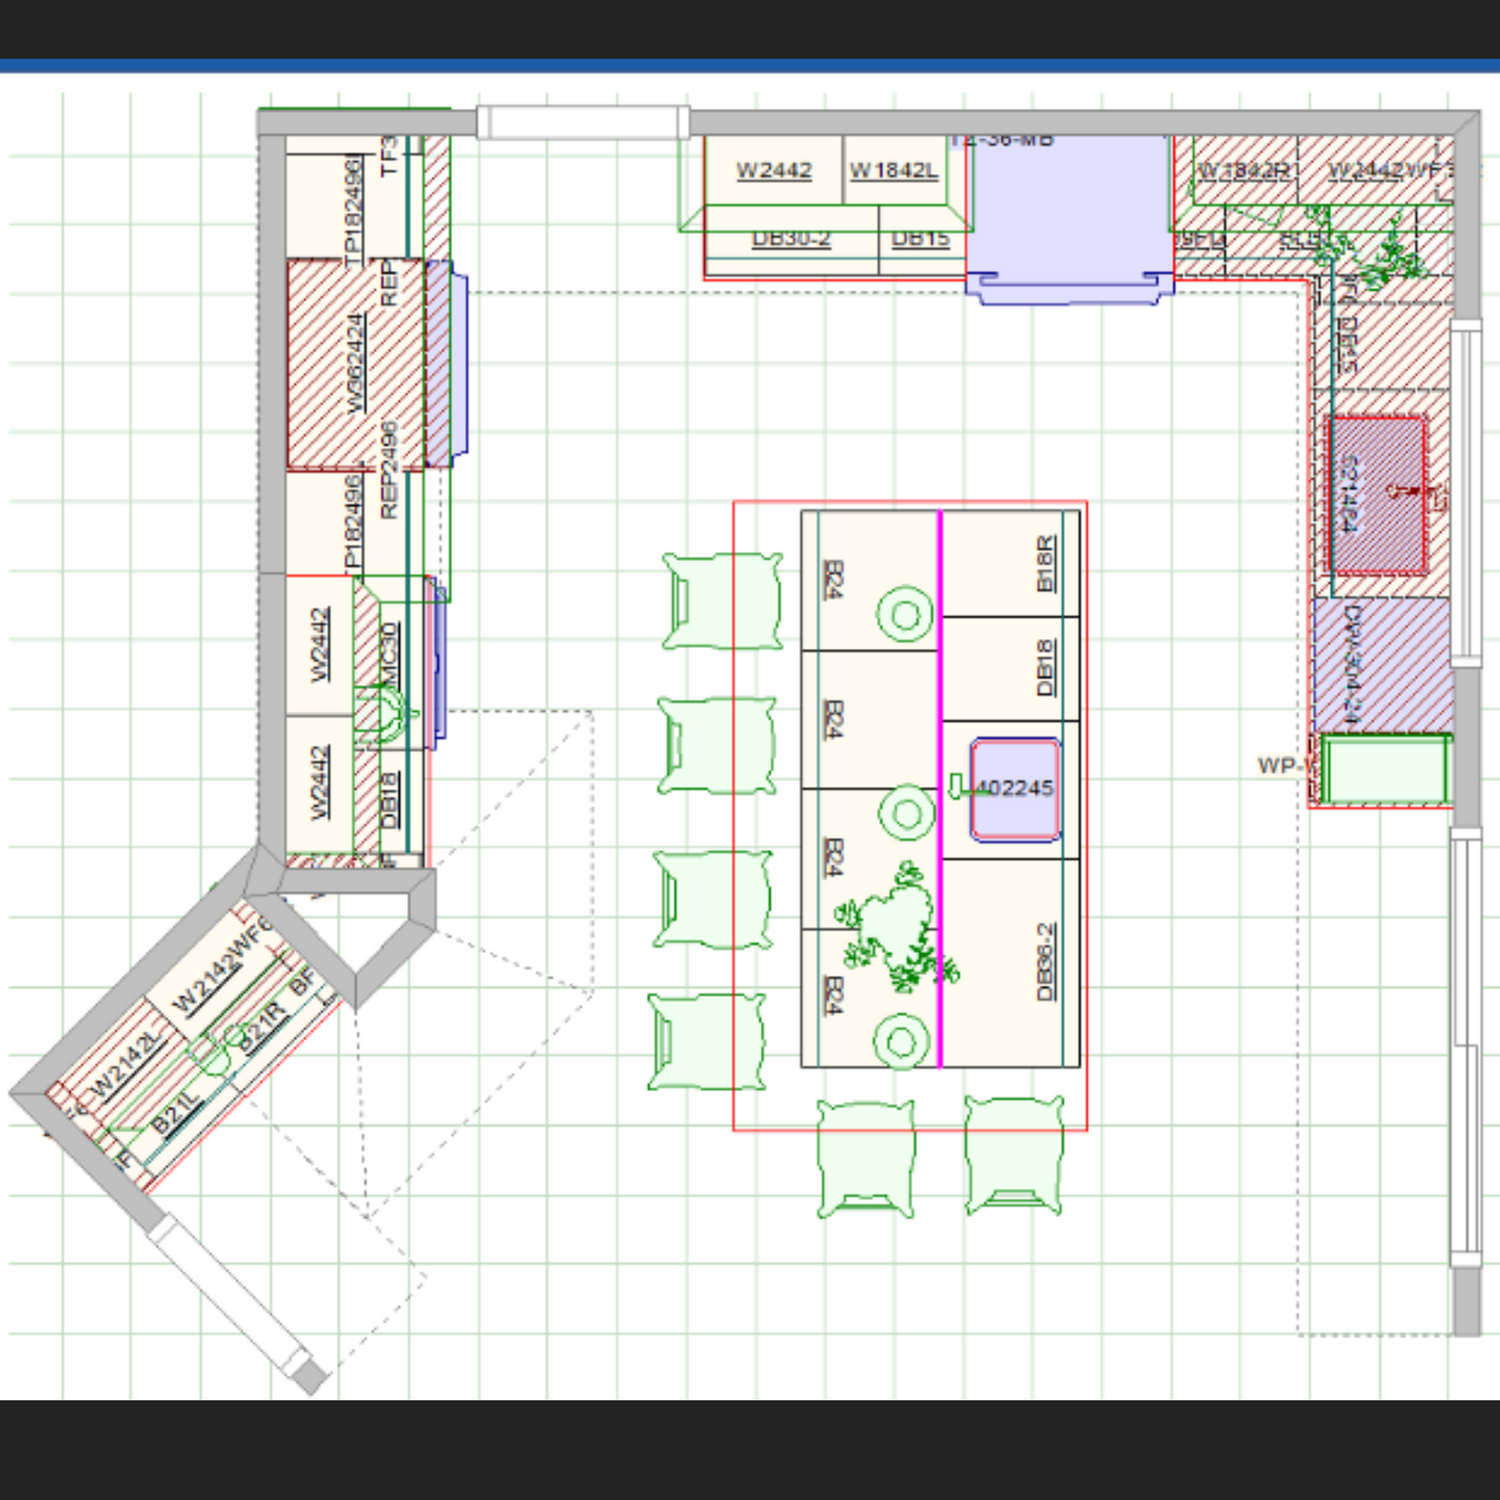
Task: Select the W1842L wall cabinet
Action: click(893, 171)
